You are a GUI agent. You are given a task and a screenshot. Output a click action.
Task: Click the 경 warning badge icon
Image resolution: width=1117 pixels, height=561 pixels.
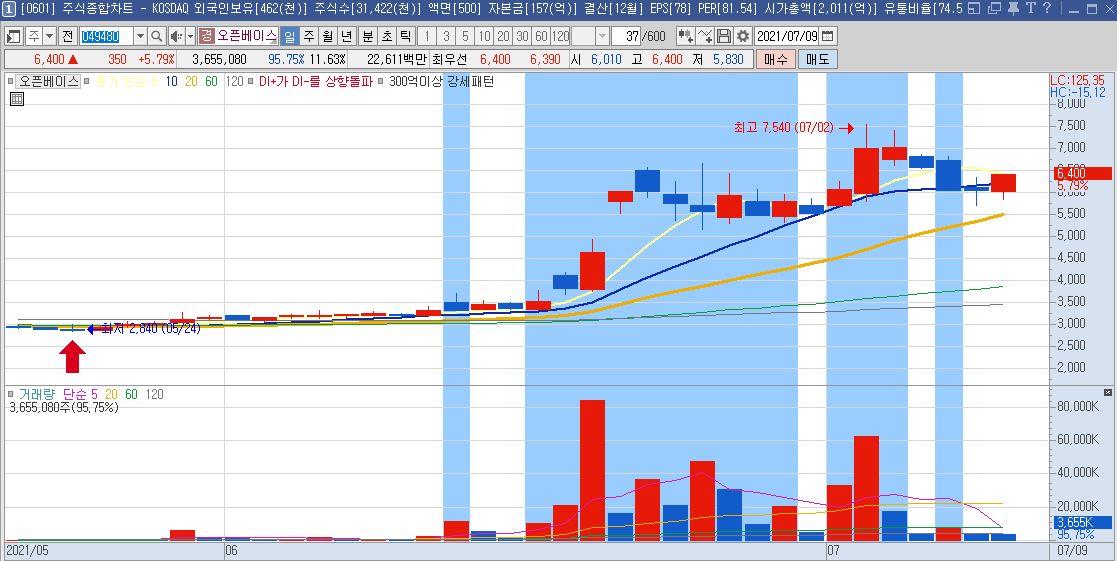tap(206, 36)
